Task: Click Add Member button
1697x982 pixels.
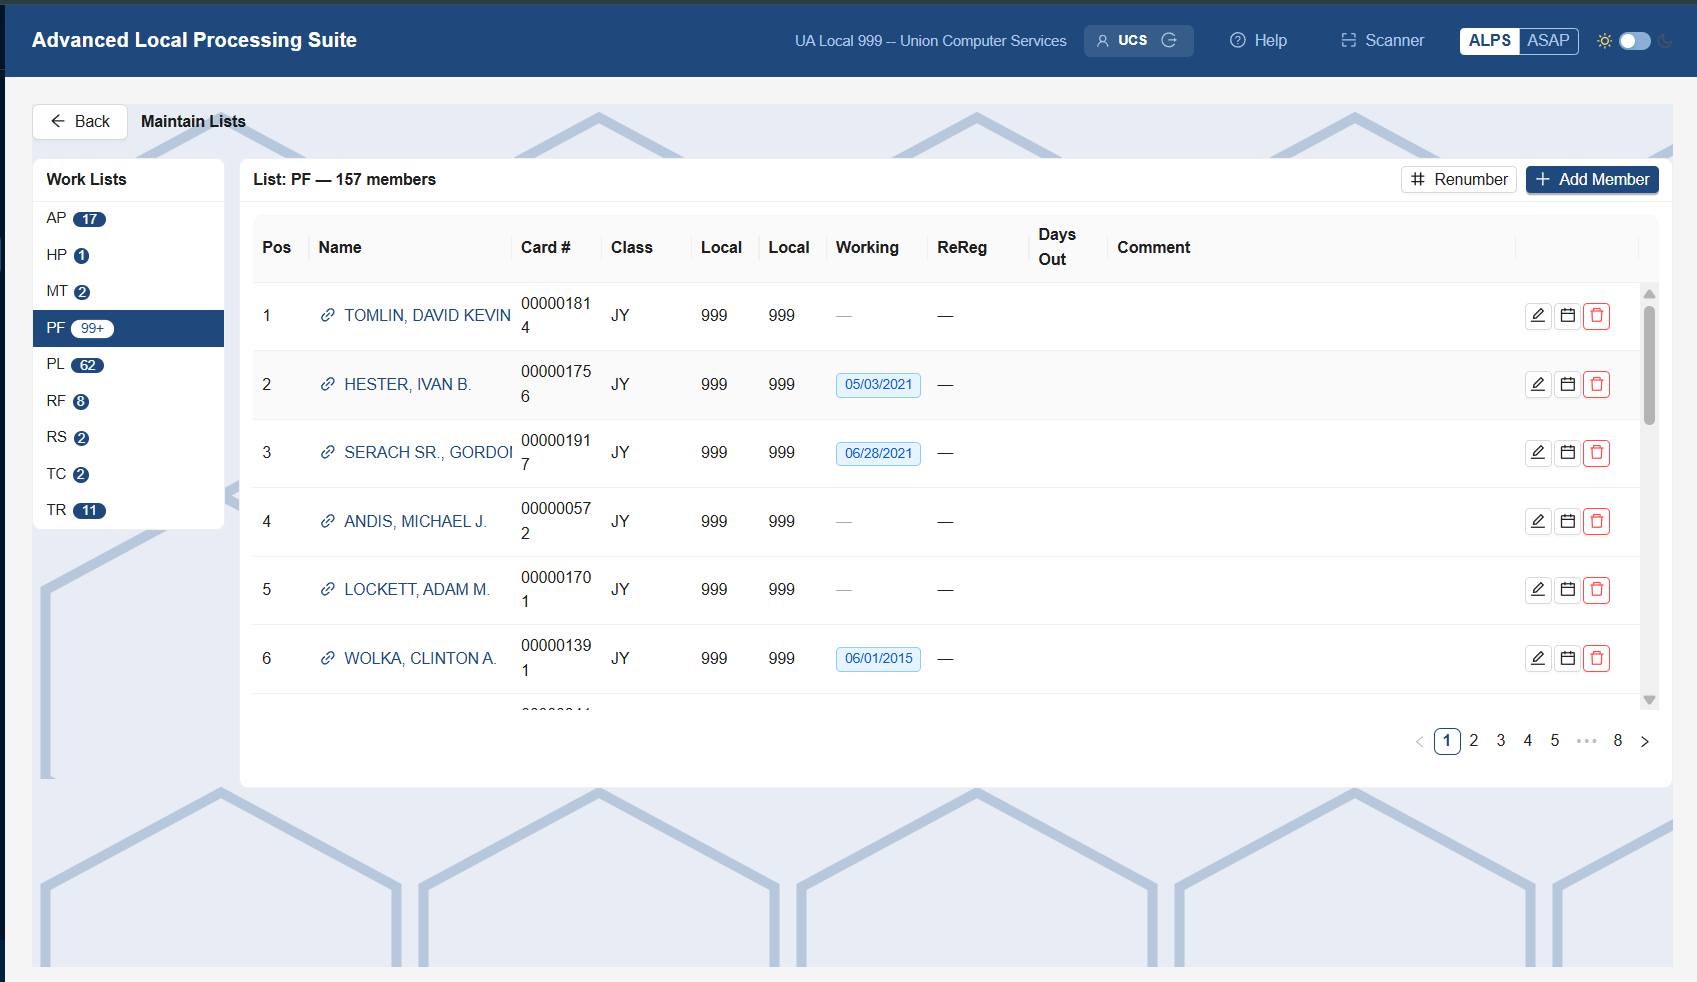Action: coord(1592,180)
